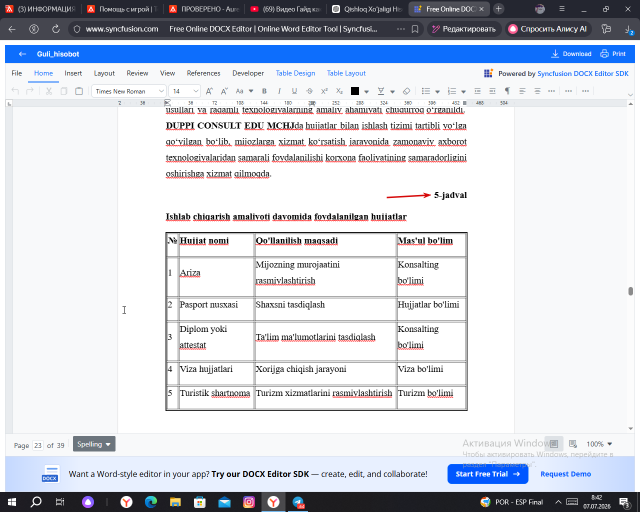640x512 pixels.
Task: Click the Cut scissors icon
Action: (x=49, y=91)
